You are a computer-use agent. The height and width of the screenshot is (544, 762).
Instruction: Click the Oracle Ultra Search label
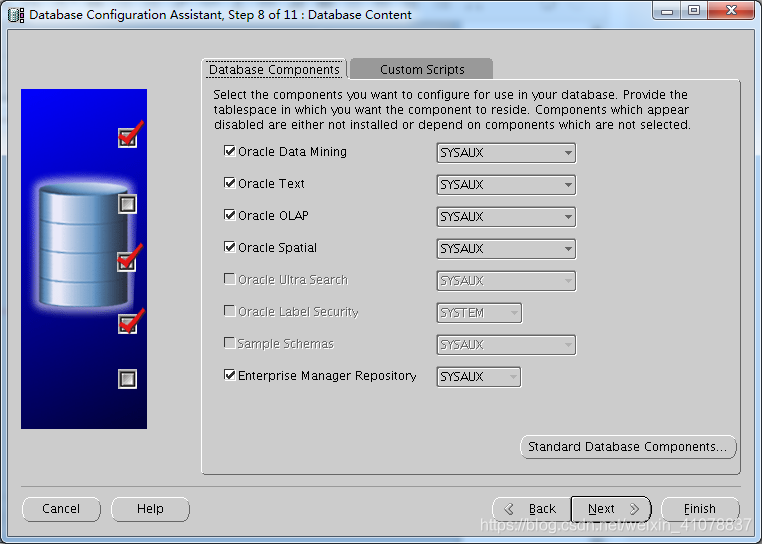click(x=293, y=280)
